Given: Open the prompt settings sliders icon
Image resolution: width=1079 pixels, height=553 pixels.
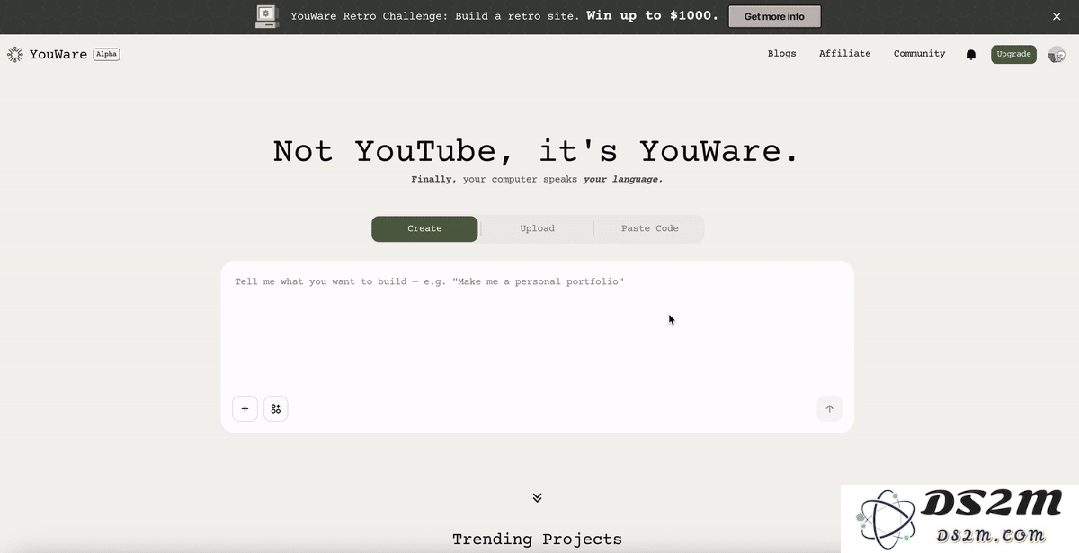Looking at the screenshot, I should [276, 409].
